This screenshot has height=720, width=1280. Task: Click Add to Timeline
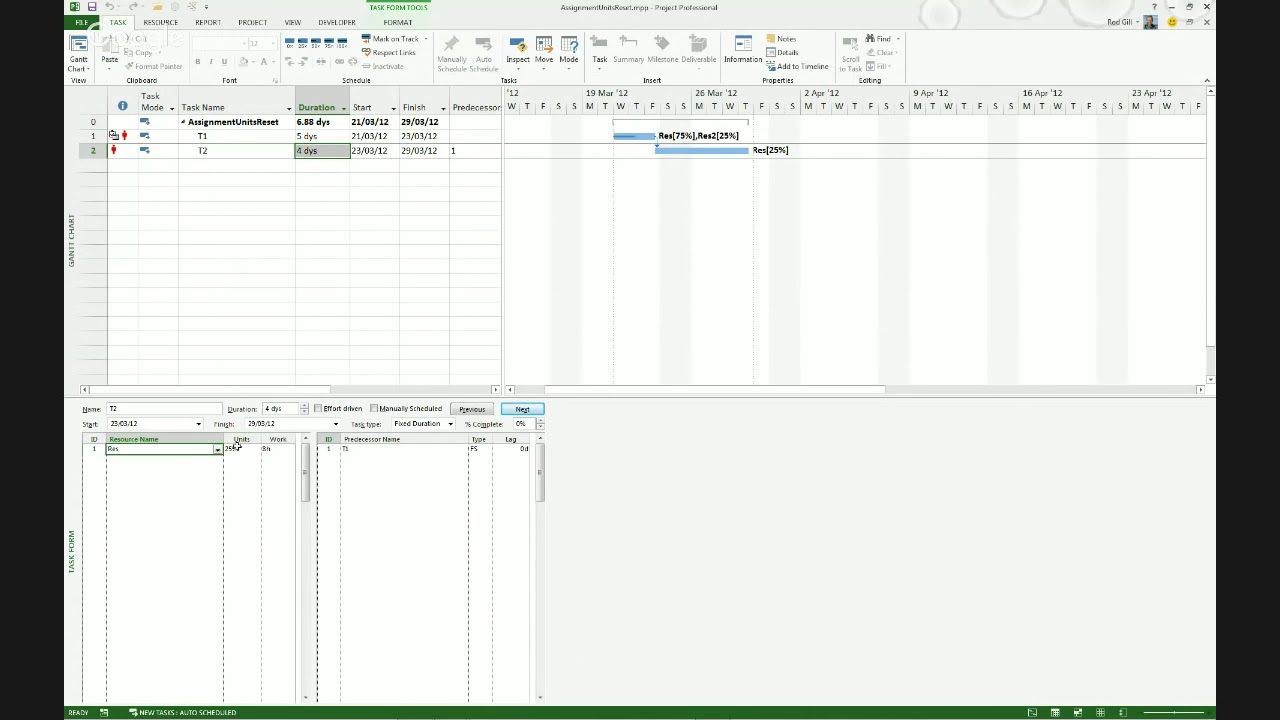point(797,67)
